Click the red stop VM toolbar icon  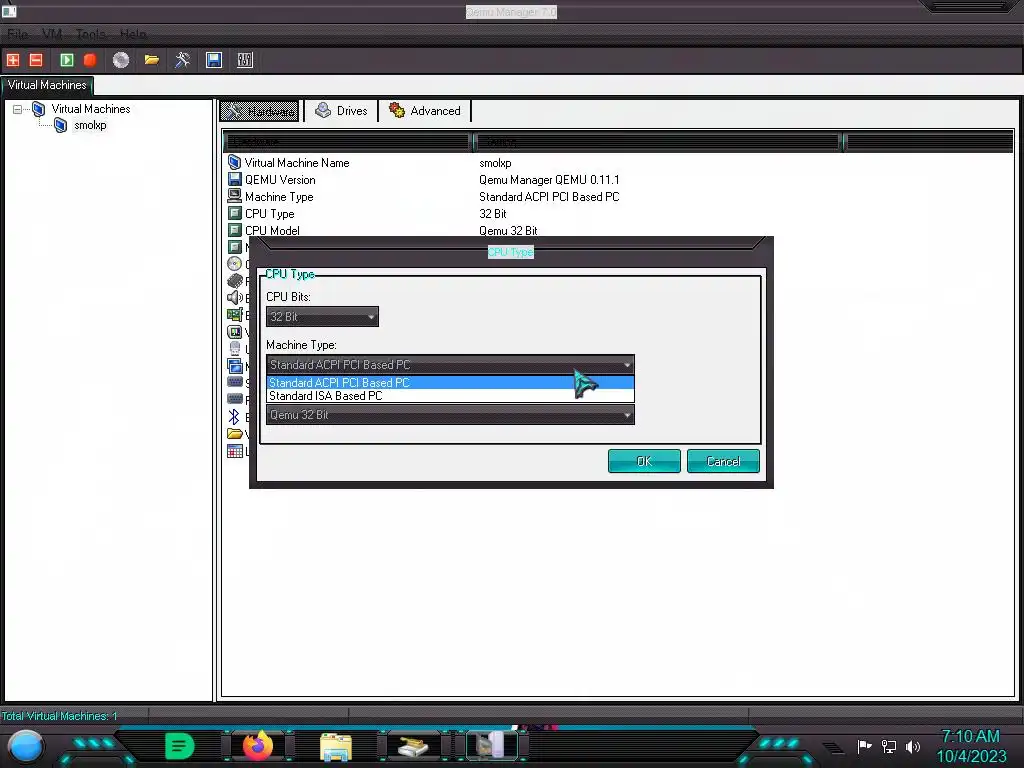coord(90,60)
